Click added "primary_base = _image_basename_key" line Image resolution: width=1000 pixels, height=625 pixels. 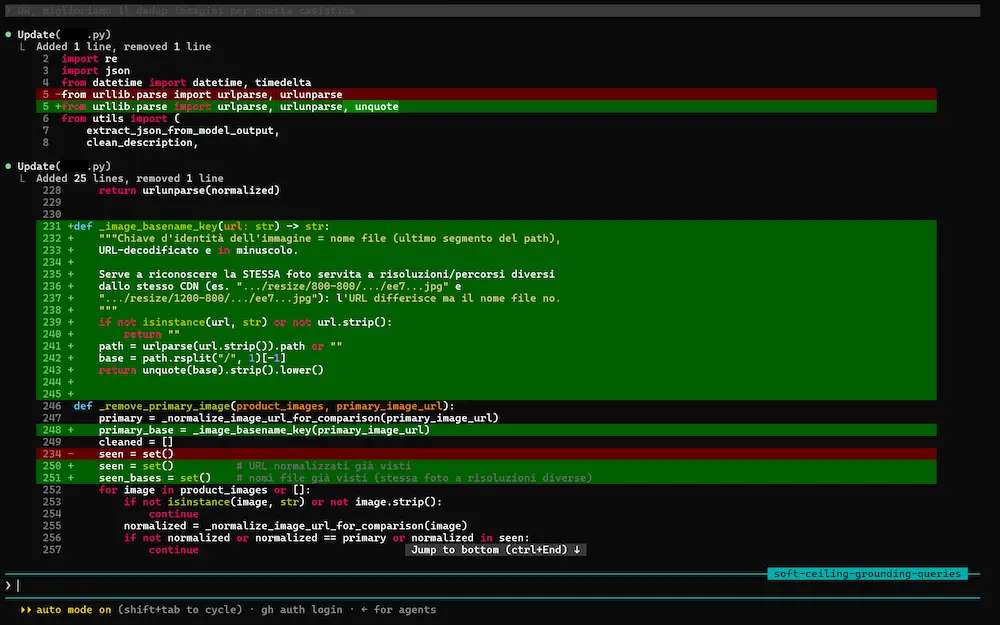point(487,430)
